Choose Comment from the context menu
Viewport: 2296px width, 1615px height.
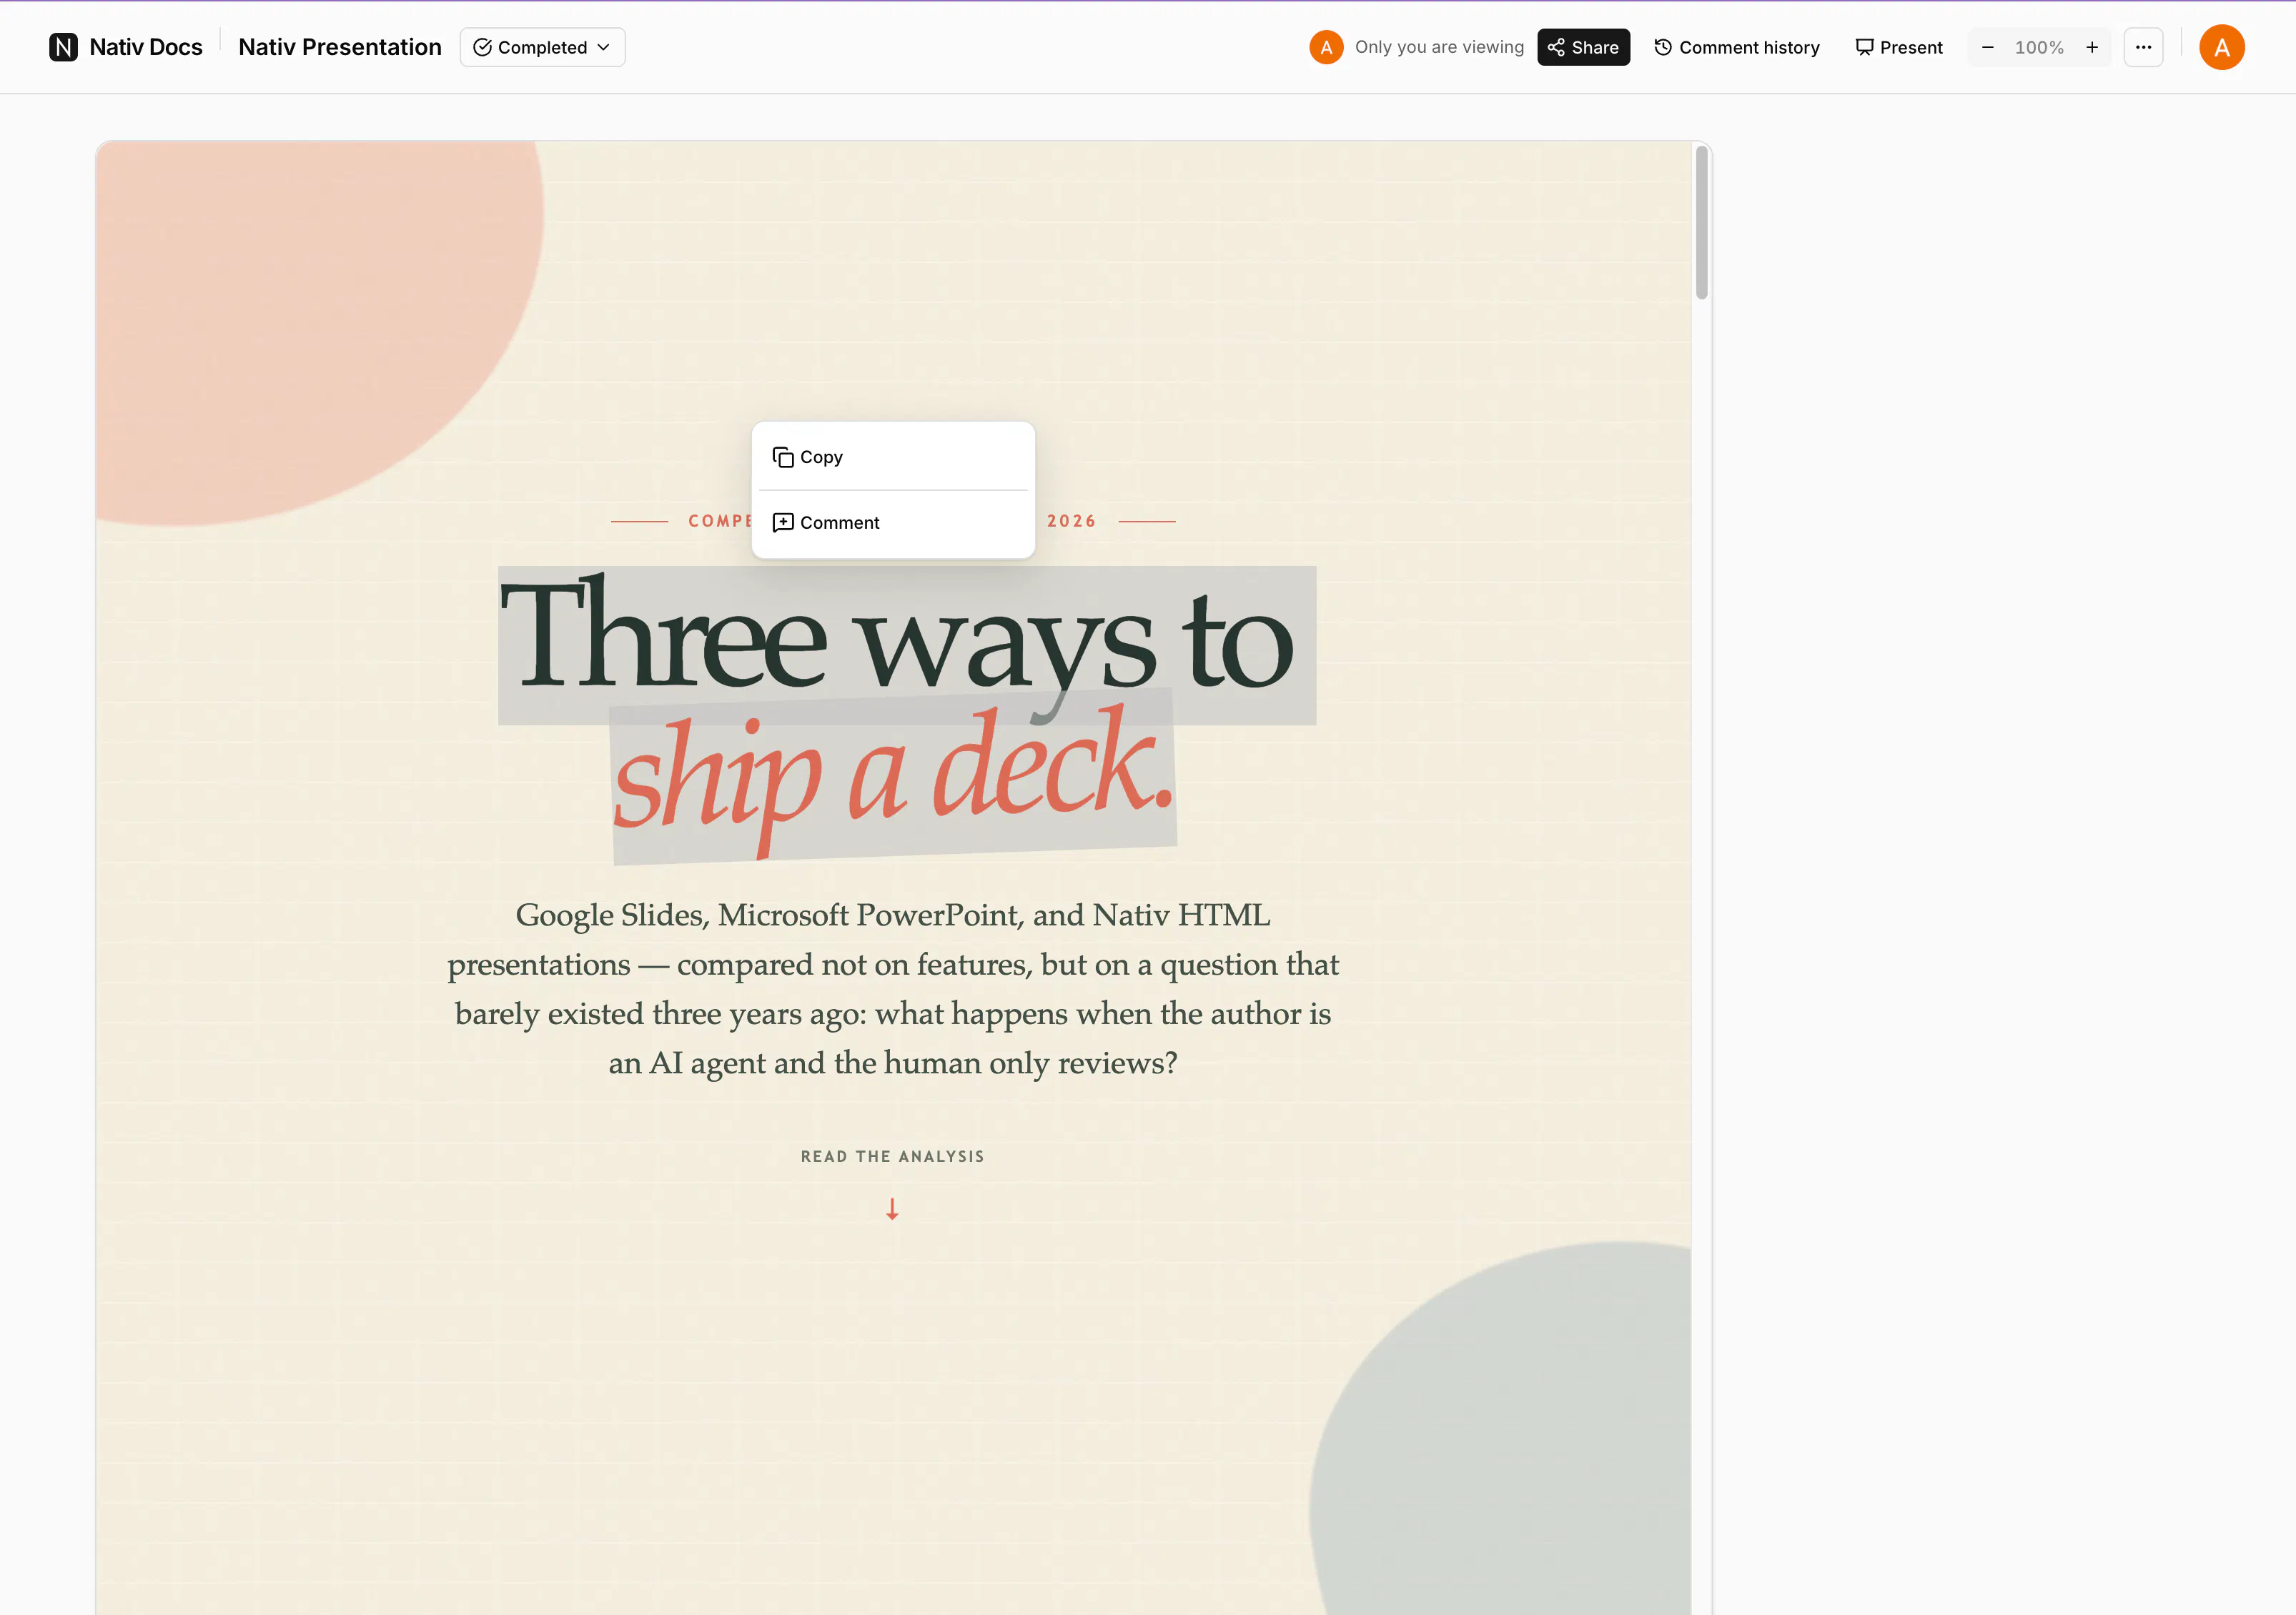point(893,523)
